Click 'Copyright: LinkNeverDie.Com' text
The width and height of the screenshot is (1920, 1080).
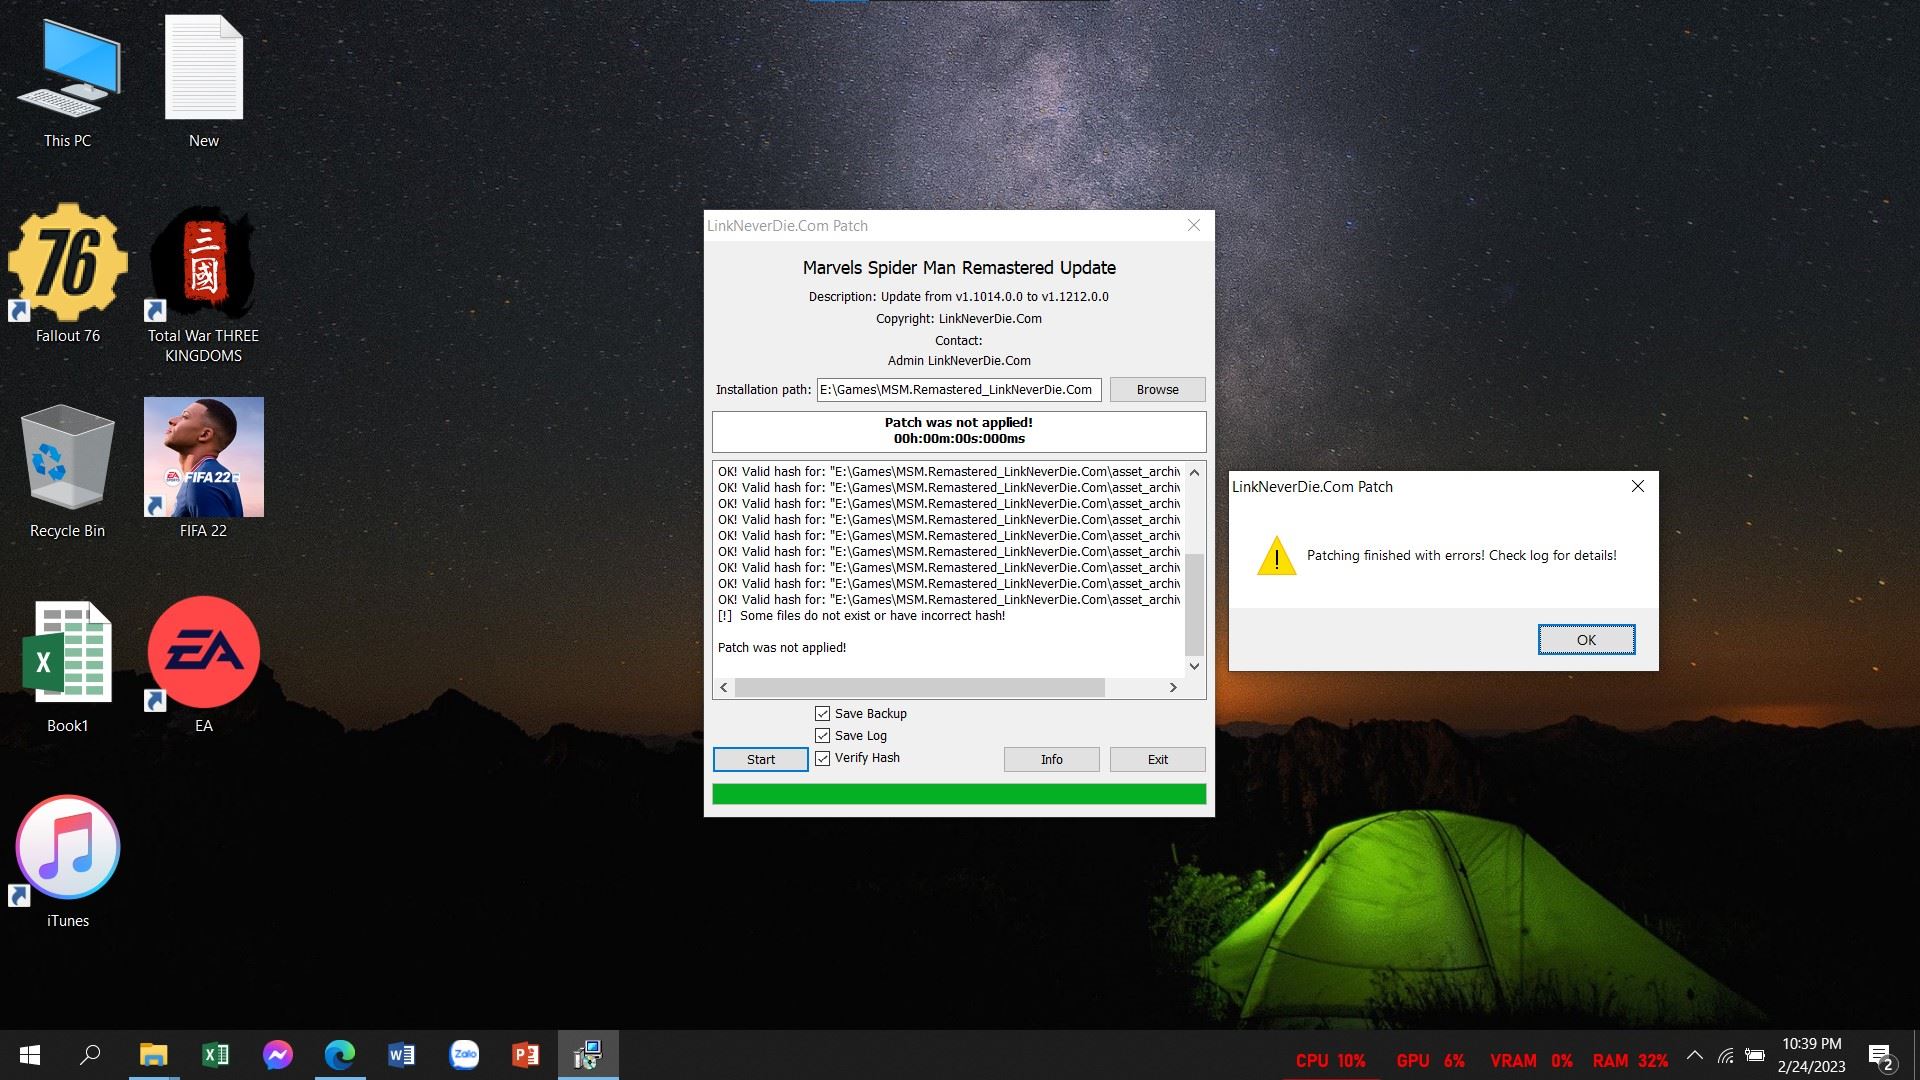click(959, 319)
